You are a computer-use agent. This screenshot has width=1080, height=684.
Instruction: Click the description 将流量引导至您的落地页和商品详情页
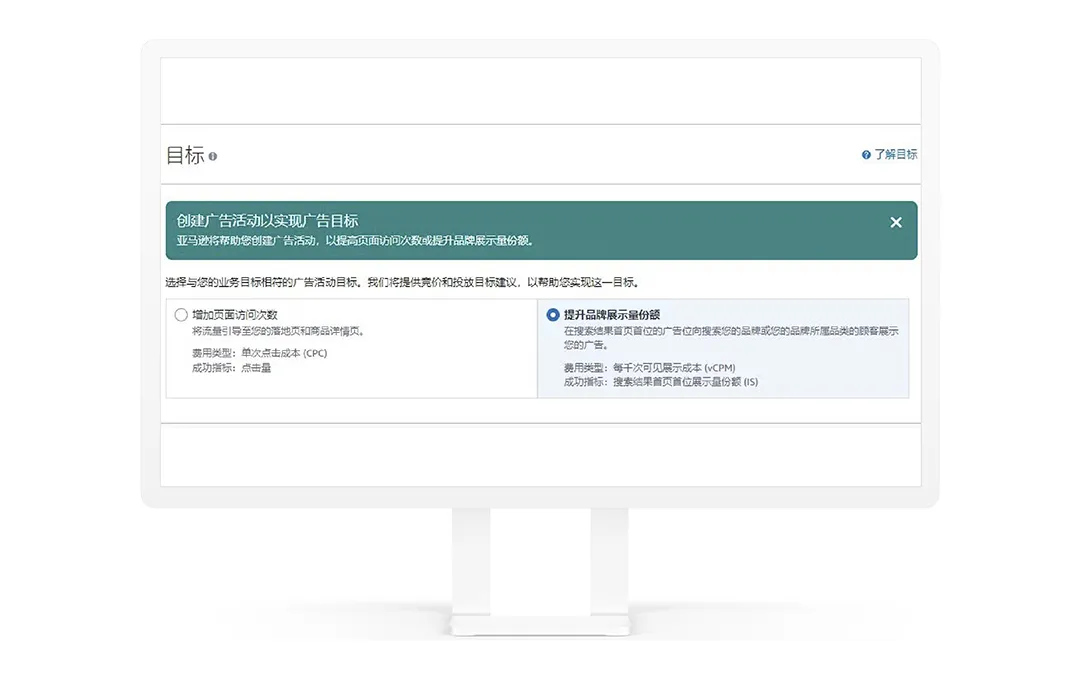[278, 331]
